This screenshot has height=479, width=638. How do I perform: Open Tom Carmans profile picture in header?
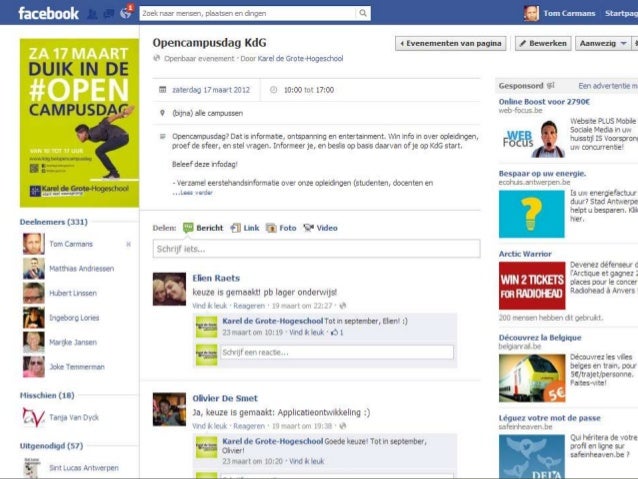[x=531, y=13]
